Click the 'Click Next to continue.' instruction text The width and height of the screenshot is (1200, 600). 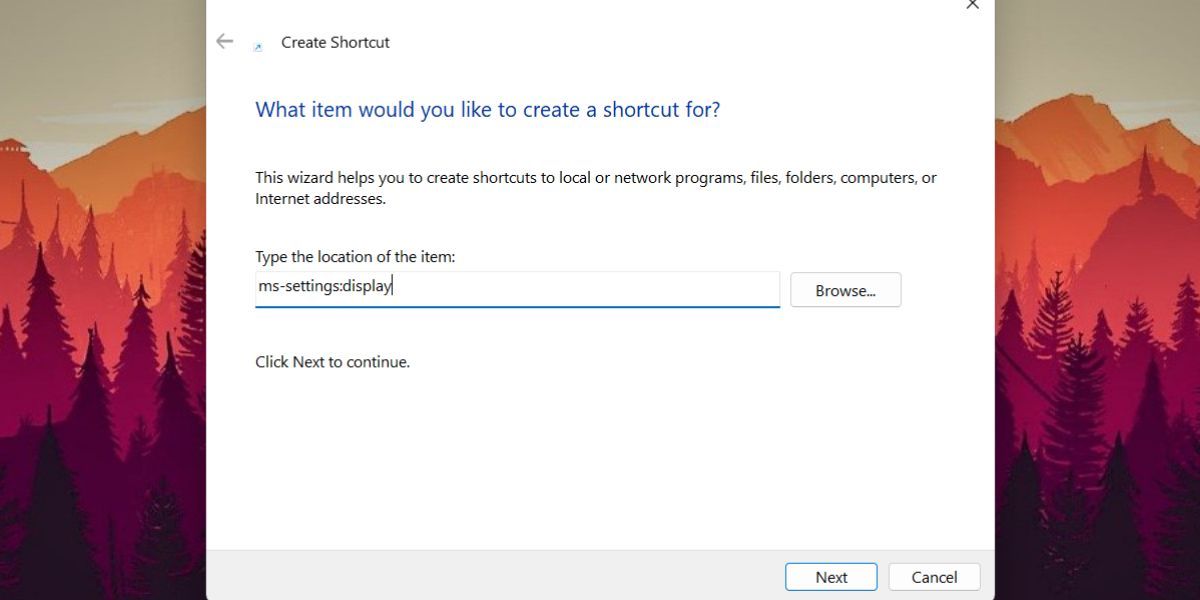click(332, 362)
